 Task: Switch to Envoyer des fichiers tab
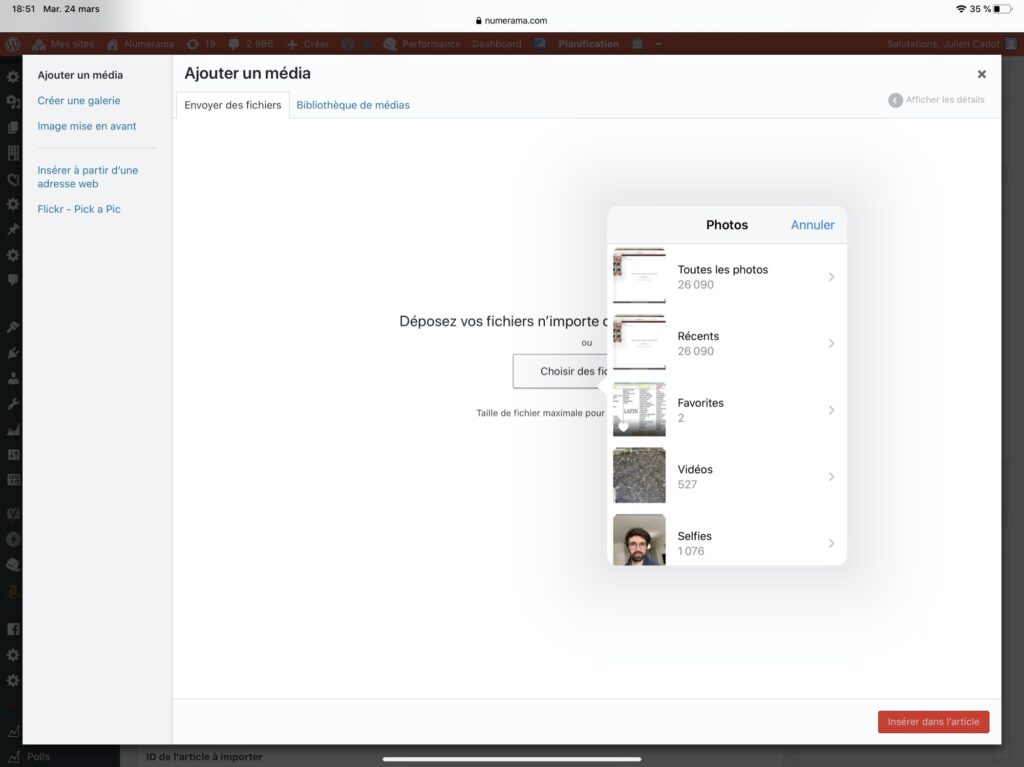click(x=232, y=105)
